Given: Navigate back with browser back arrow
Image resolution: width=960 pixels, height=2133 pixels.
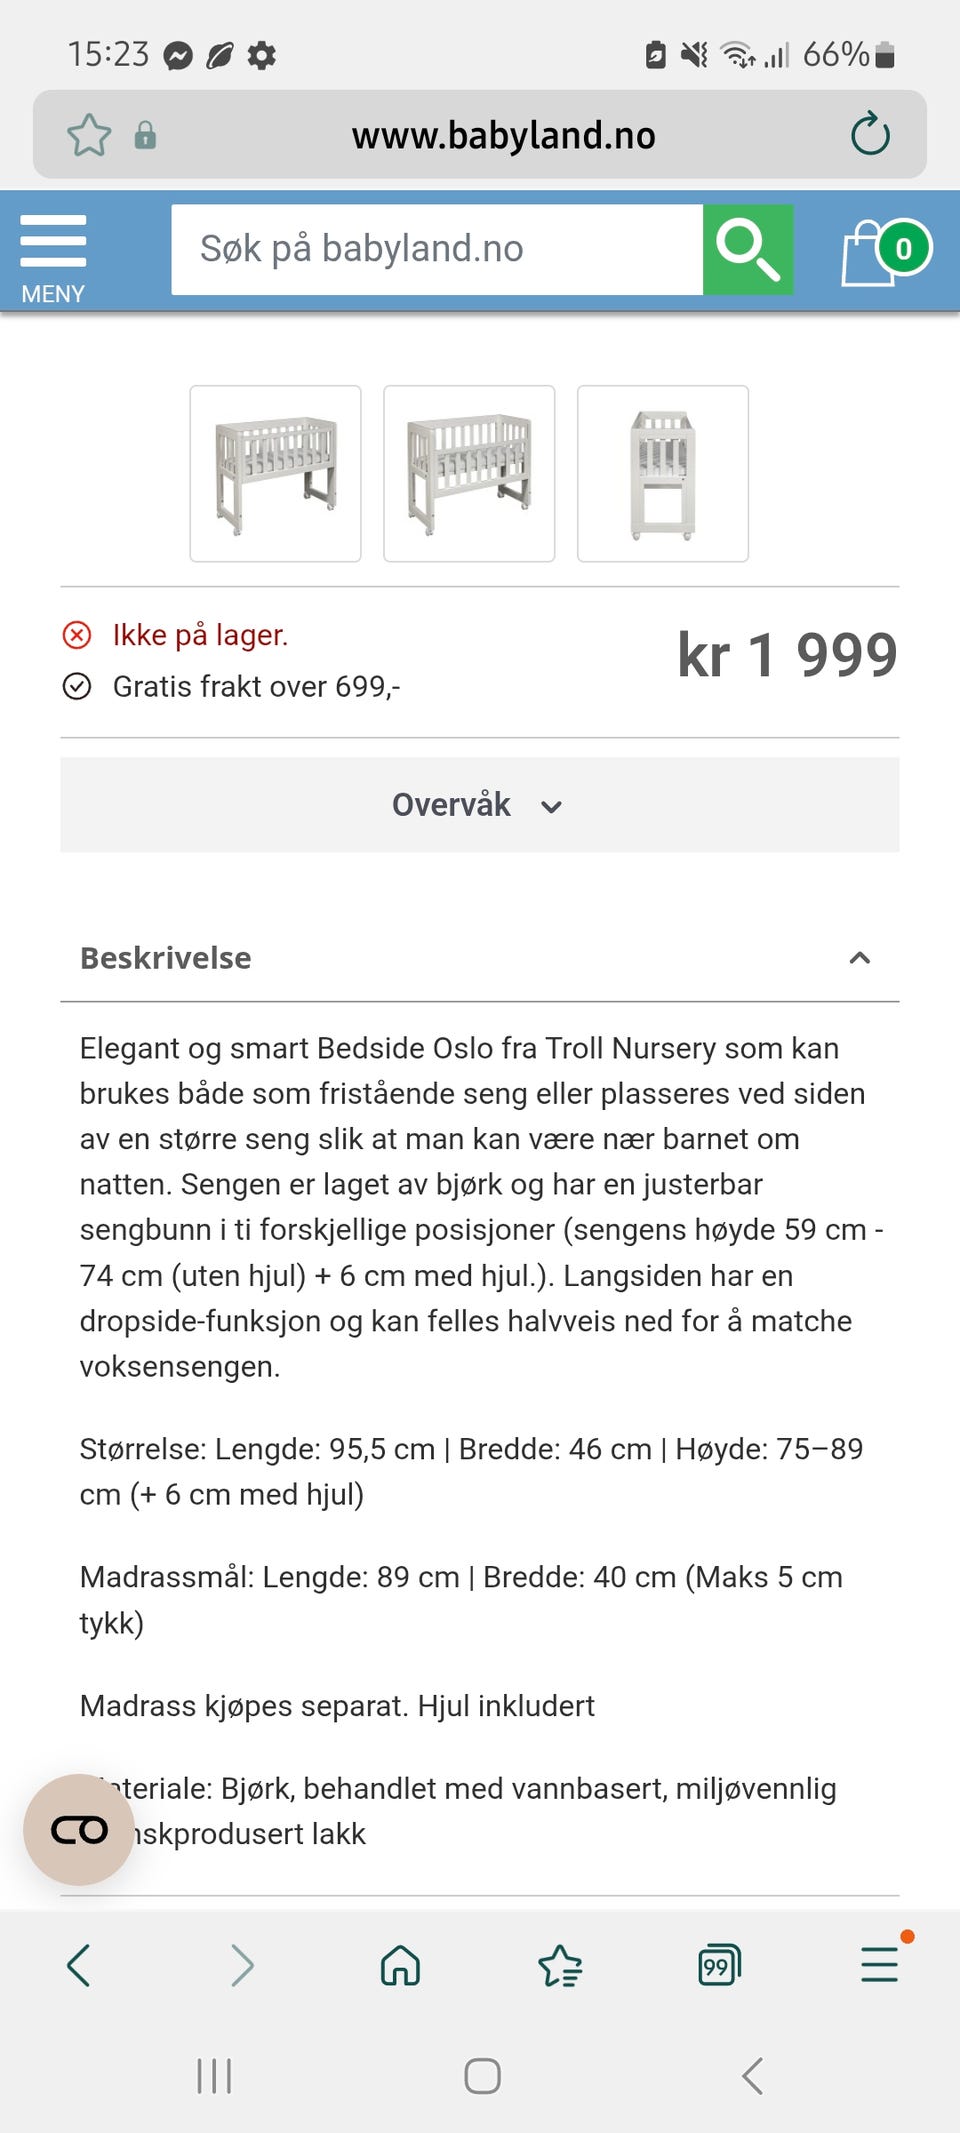Looking at the screenshot, I should tap(79, 1965).
